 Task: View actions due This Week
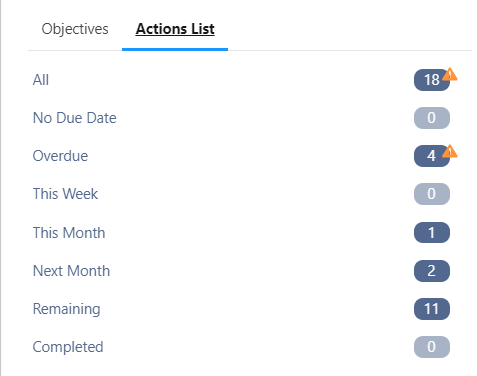65,194
